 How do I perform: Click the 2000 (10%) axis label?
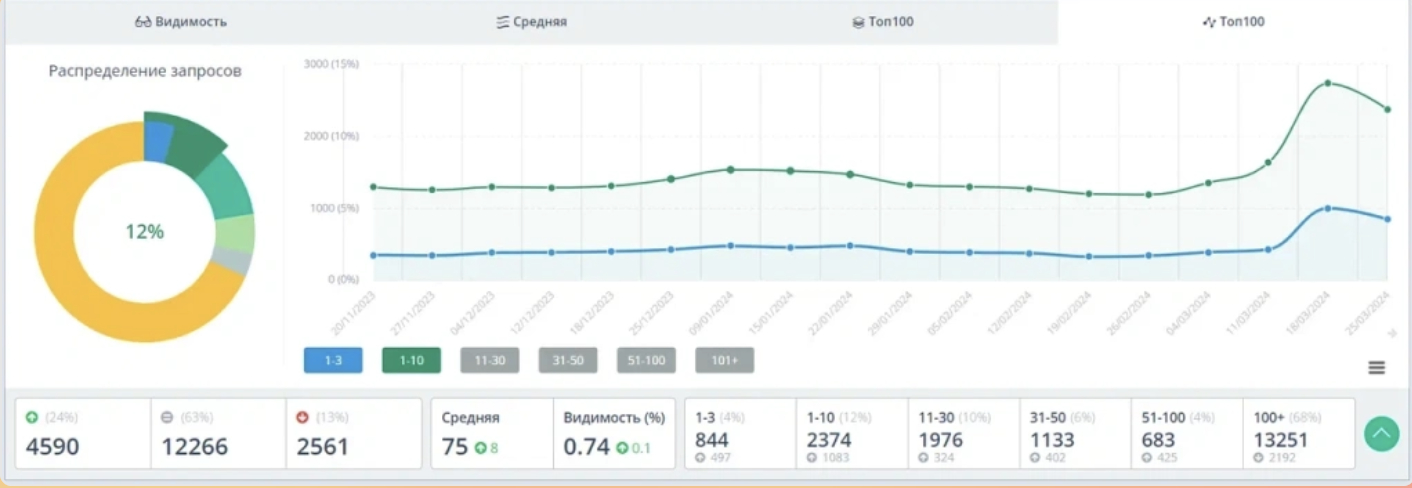pos(331,136)
